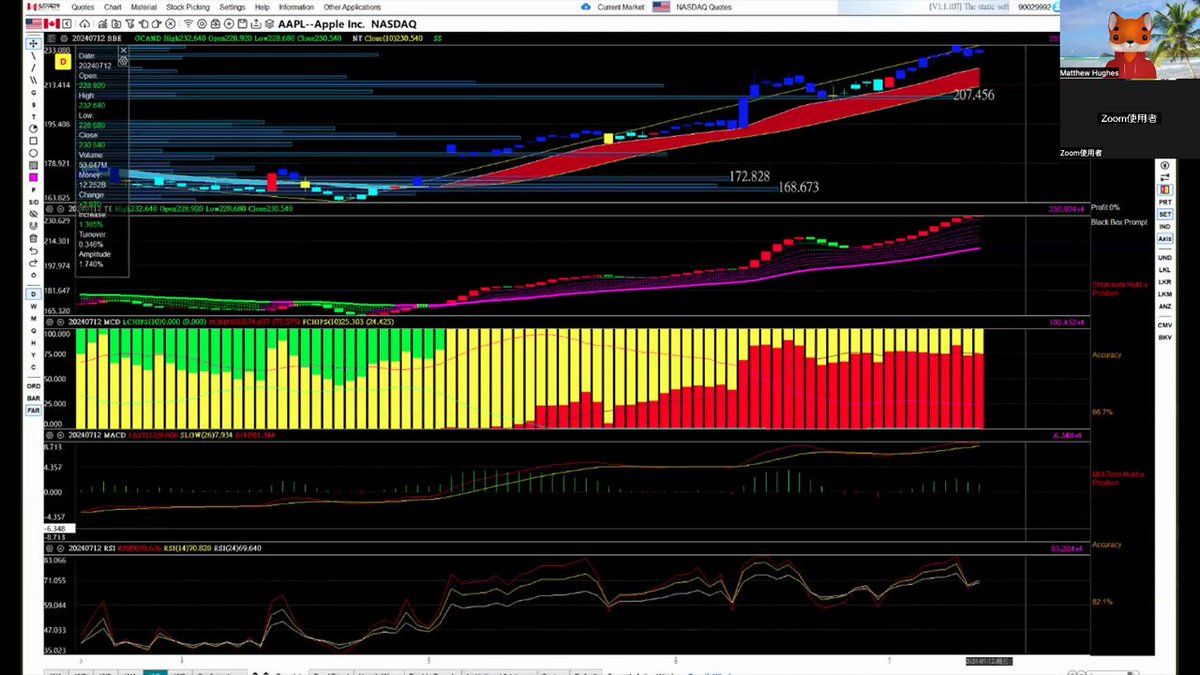Viewport: 1200px width, 675px height.
Task: Click the CMV button in right toolbar
Action: click(x=1165, y=325)
